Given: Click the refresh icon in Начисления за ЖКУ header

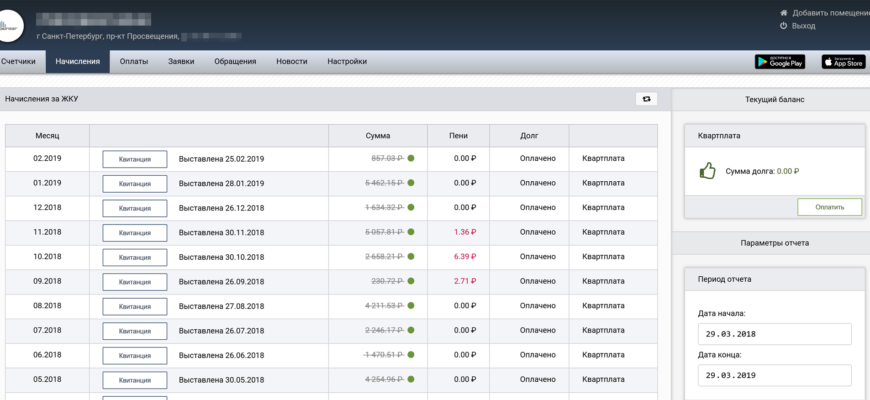Looking at the screenshot, I should [646, 99].
